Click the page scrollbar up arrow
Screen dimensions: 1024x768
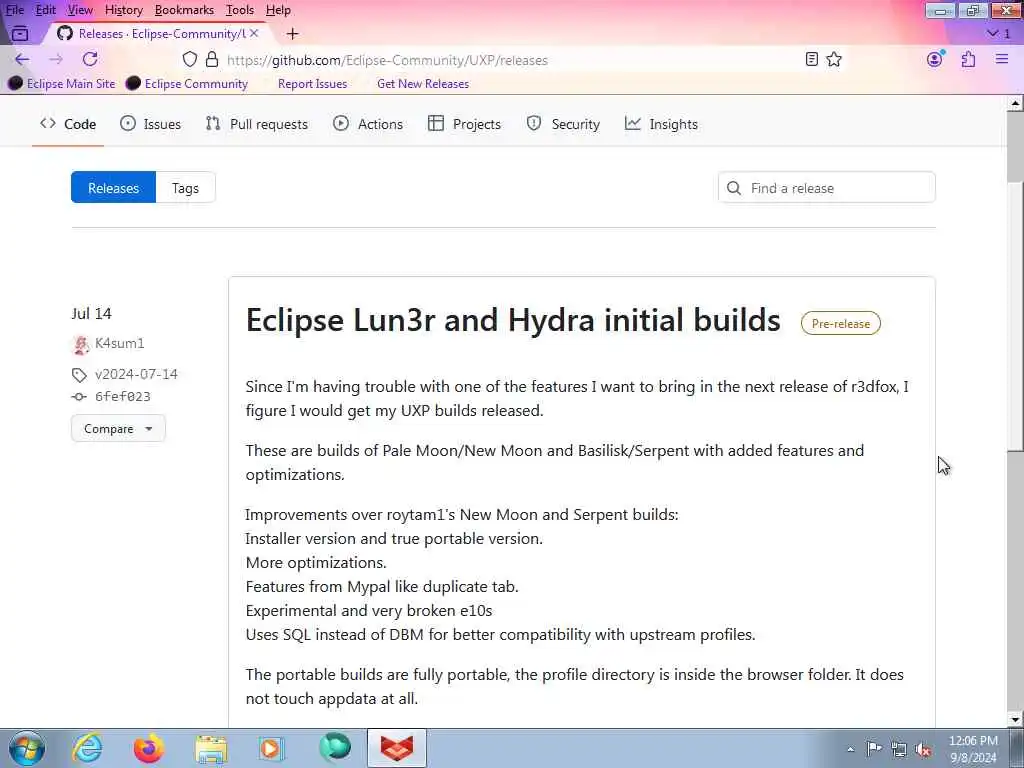point(1016,103)
